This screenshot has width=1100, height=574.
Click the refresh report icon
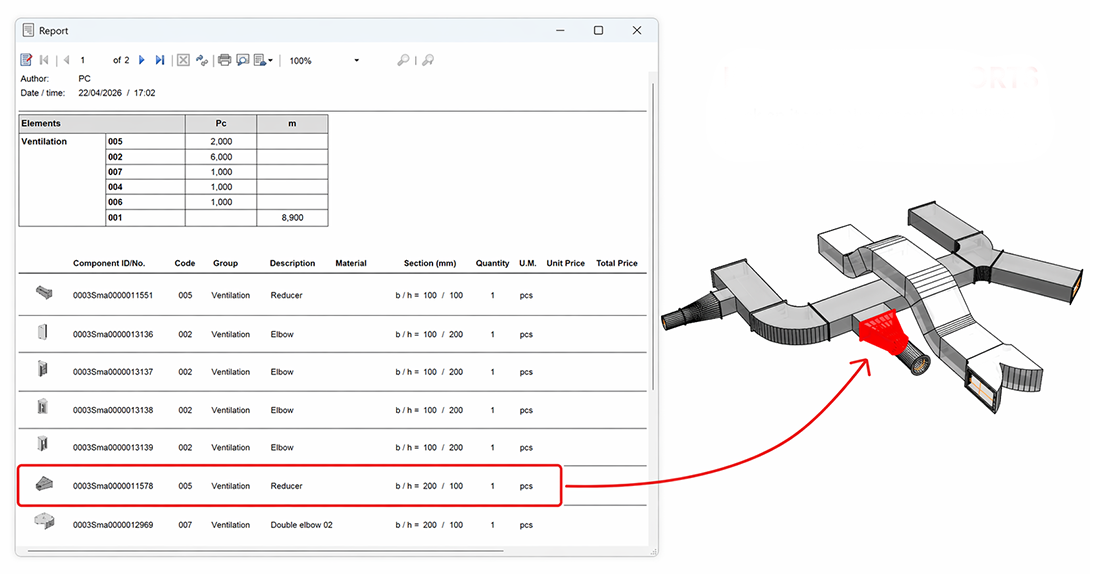pos(202,60)
